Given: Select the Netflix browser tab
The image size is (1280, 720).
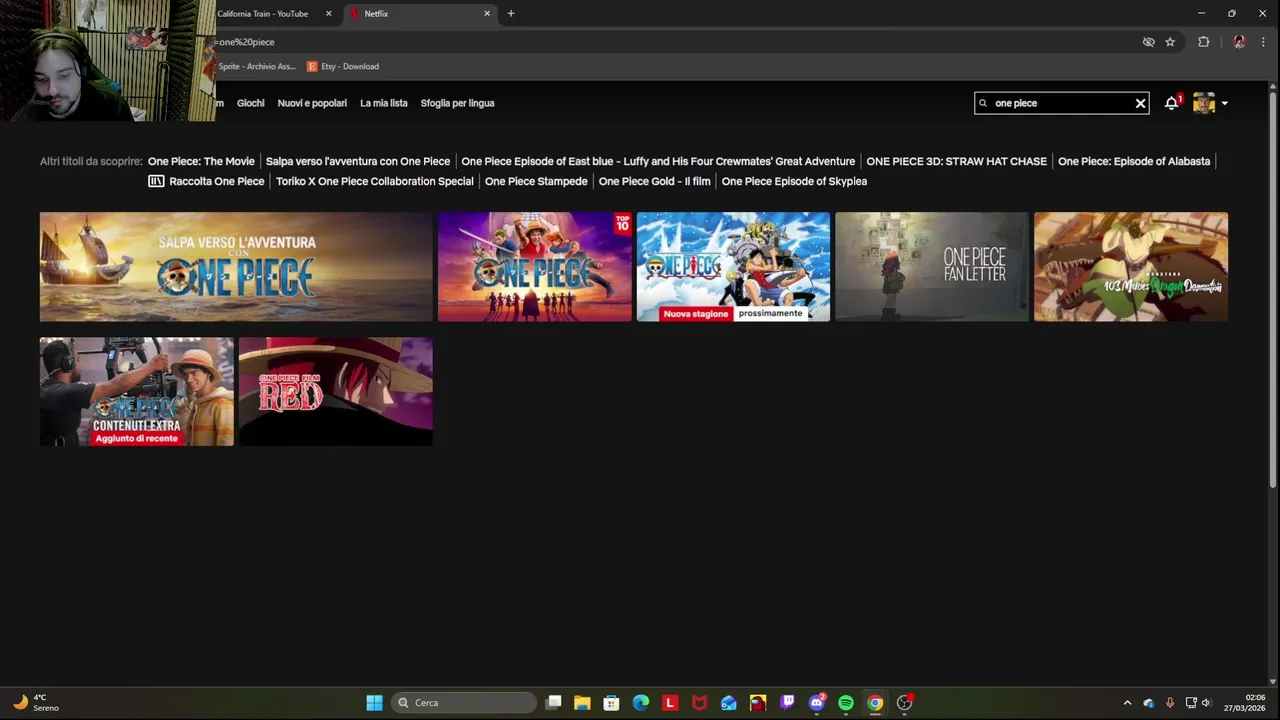Looking at the screenshot, I should click(420, 14).
